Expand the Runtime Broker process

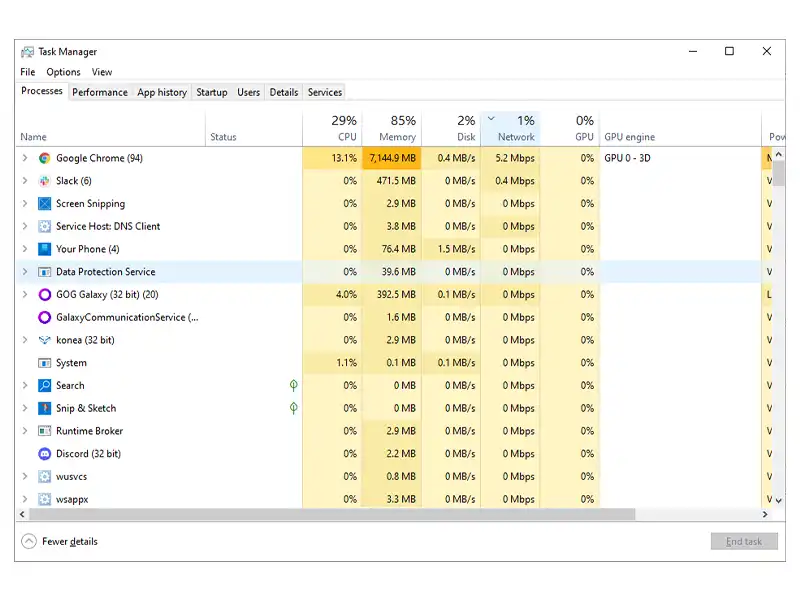coord(24,431)
